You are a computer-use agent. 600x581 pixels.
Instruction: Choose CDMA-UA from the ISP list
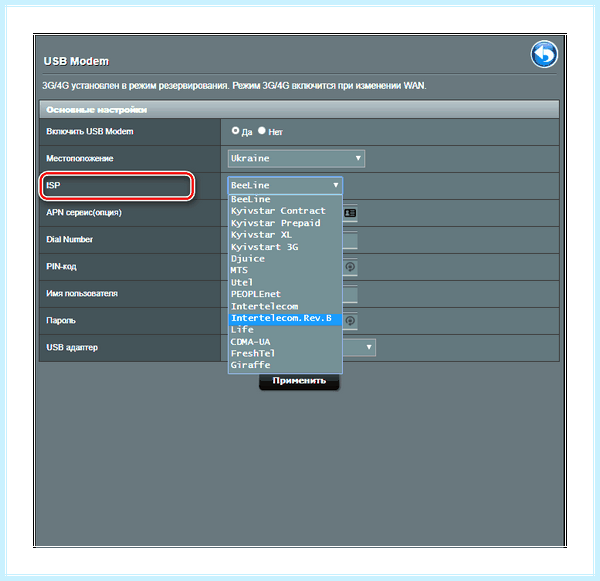(285, 342)
